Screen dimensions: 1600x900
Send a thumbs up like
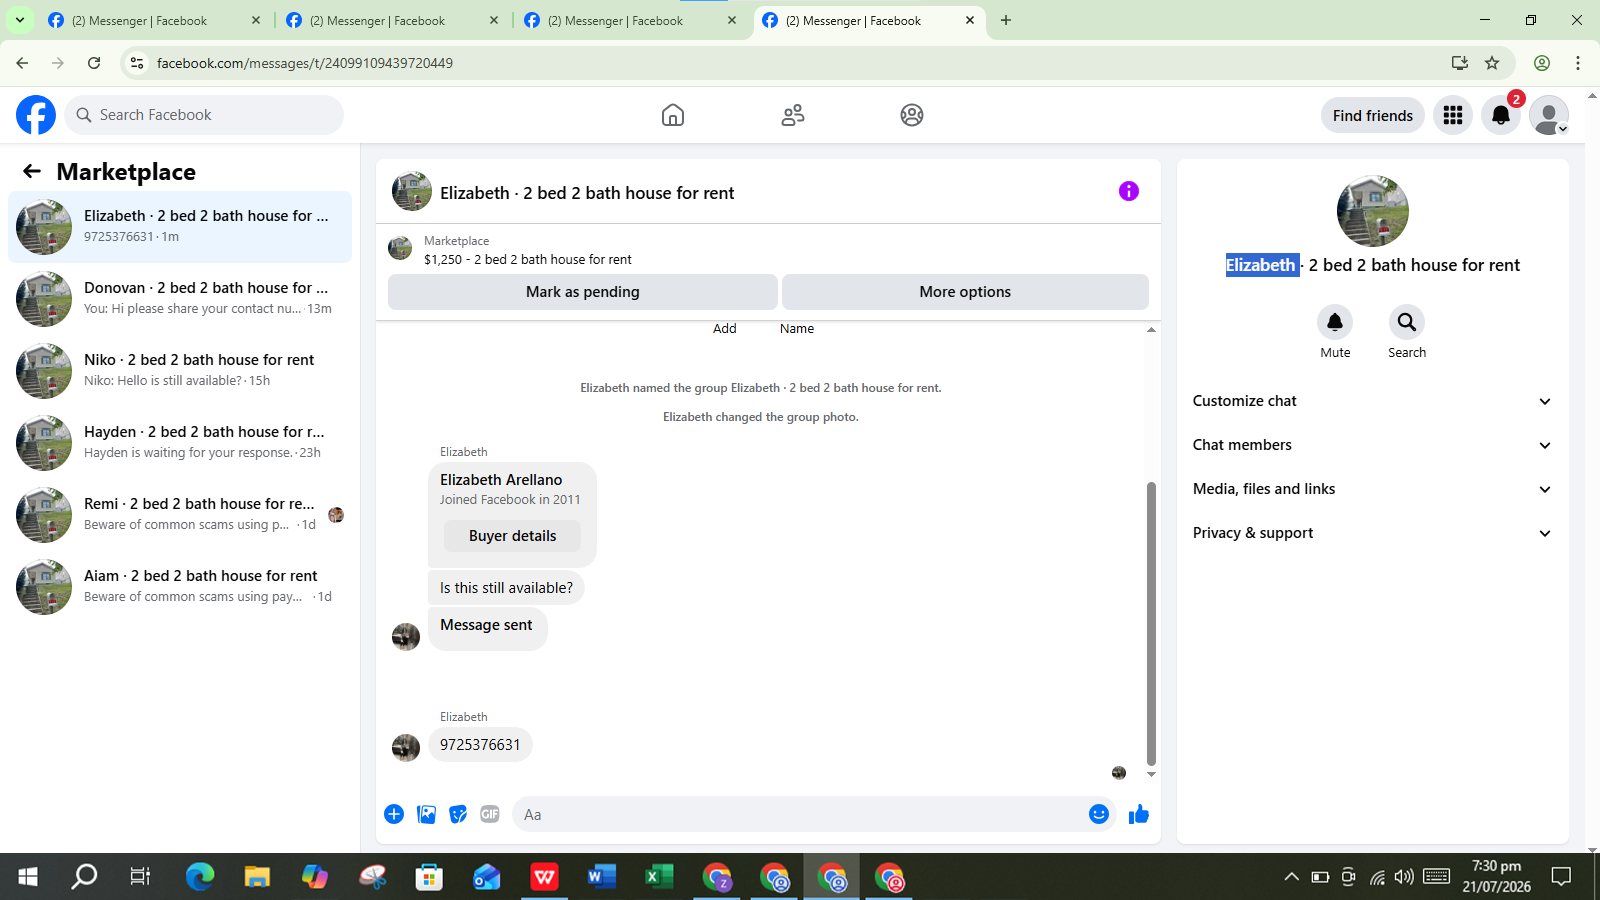[1139, 814]
